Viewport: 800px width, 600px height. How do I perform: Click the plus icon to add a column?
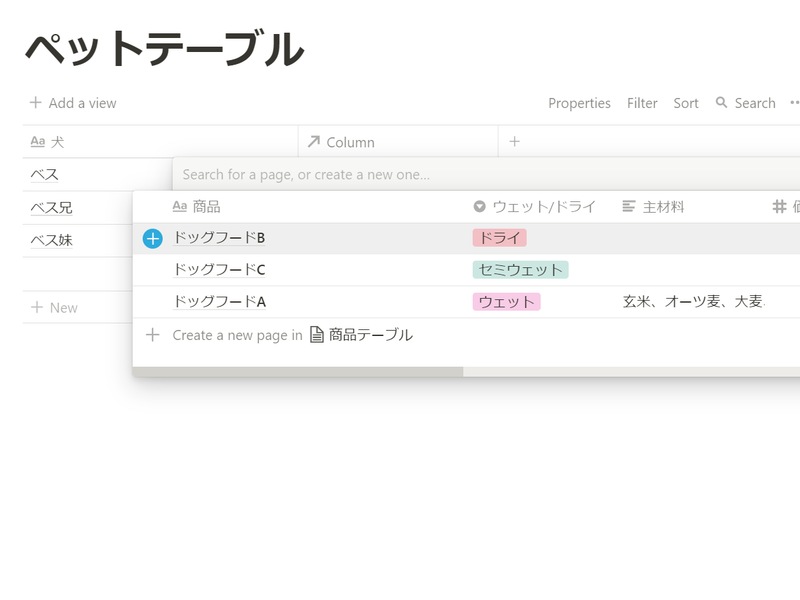coord(515,142)
